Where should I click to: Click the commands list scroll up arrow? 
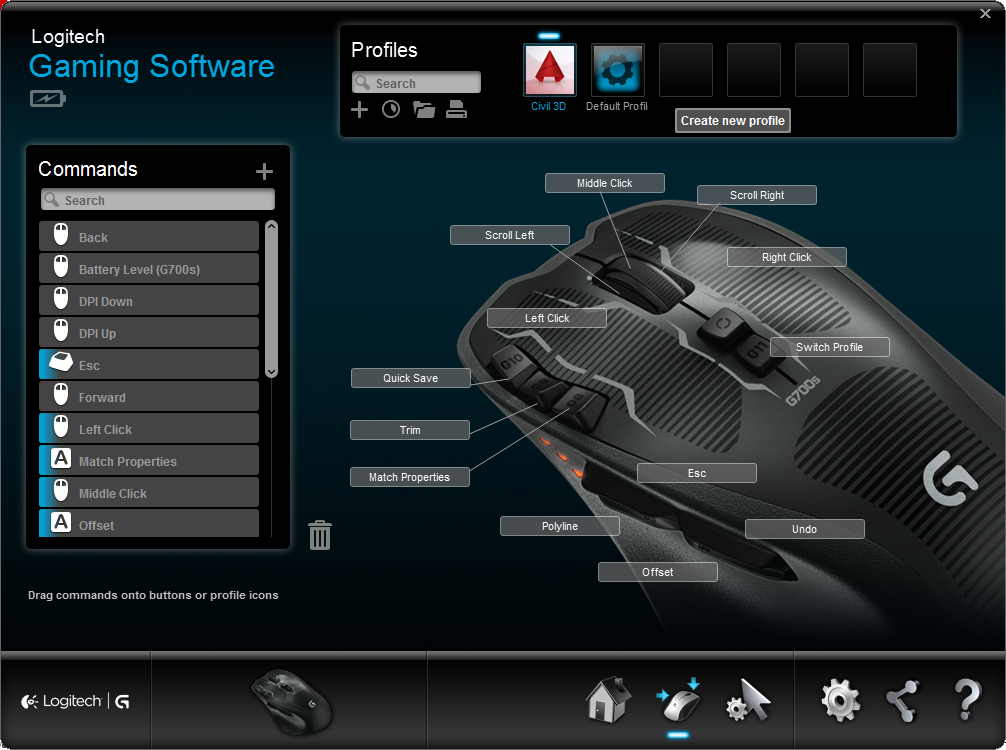click(x=271, y=226)
